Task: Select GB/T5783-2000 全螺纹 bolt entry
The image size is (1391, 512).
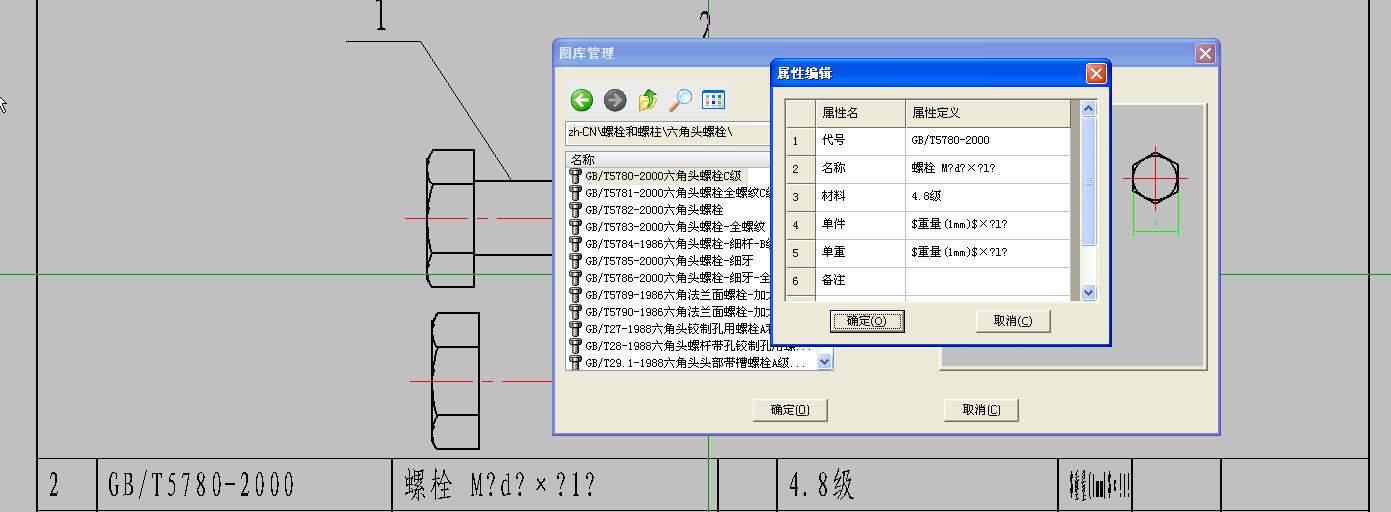Action: (x=661, y=227)
